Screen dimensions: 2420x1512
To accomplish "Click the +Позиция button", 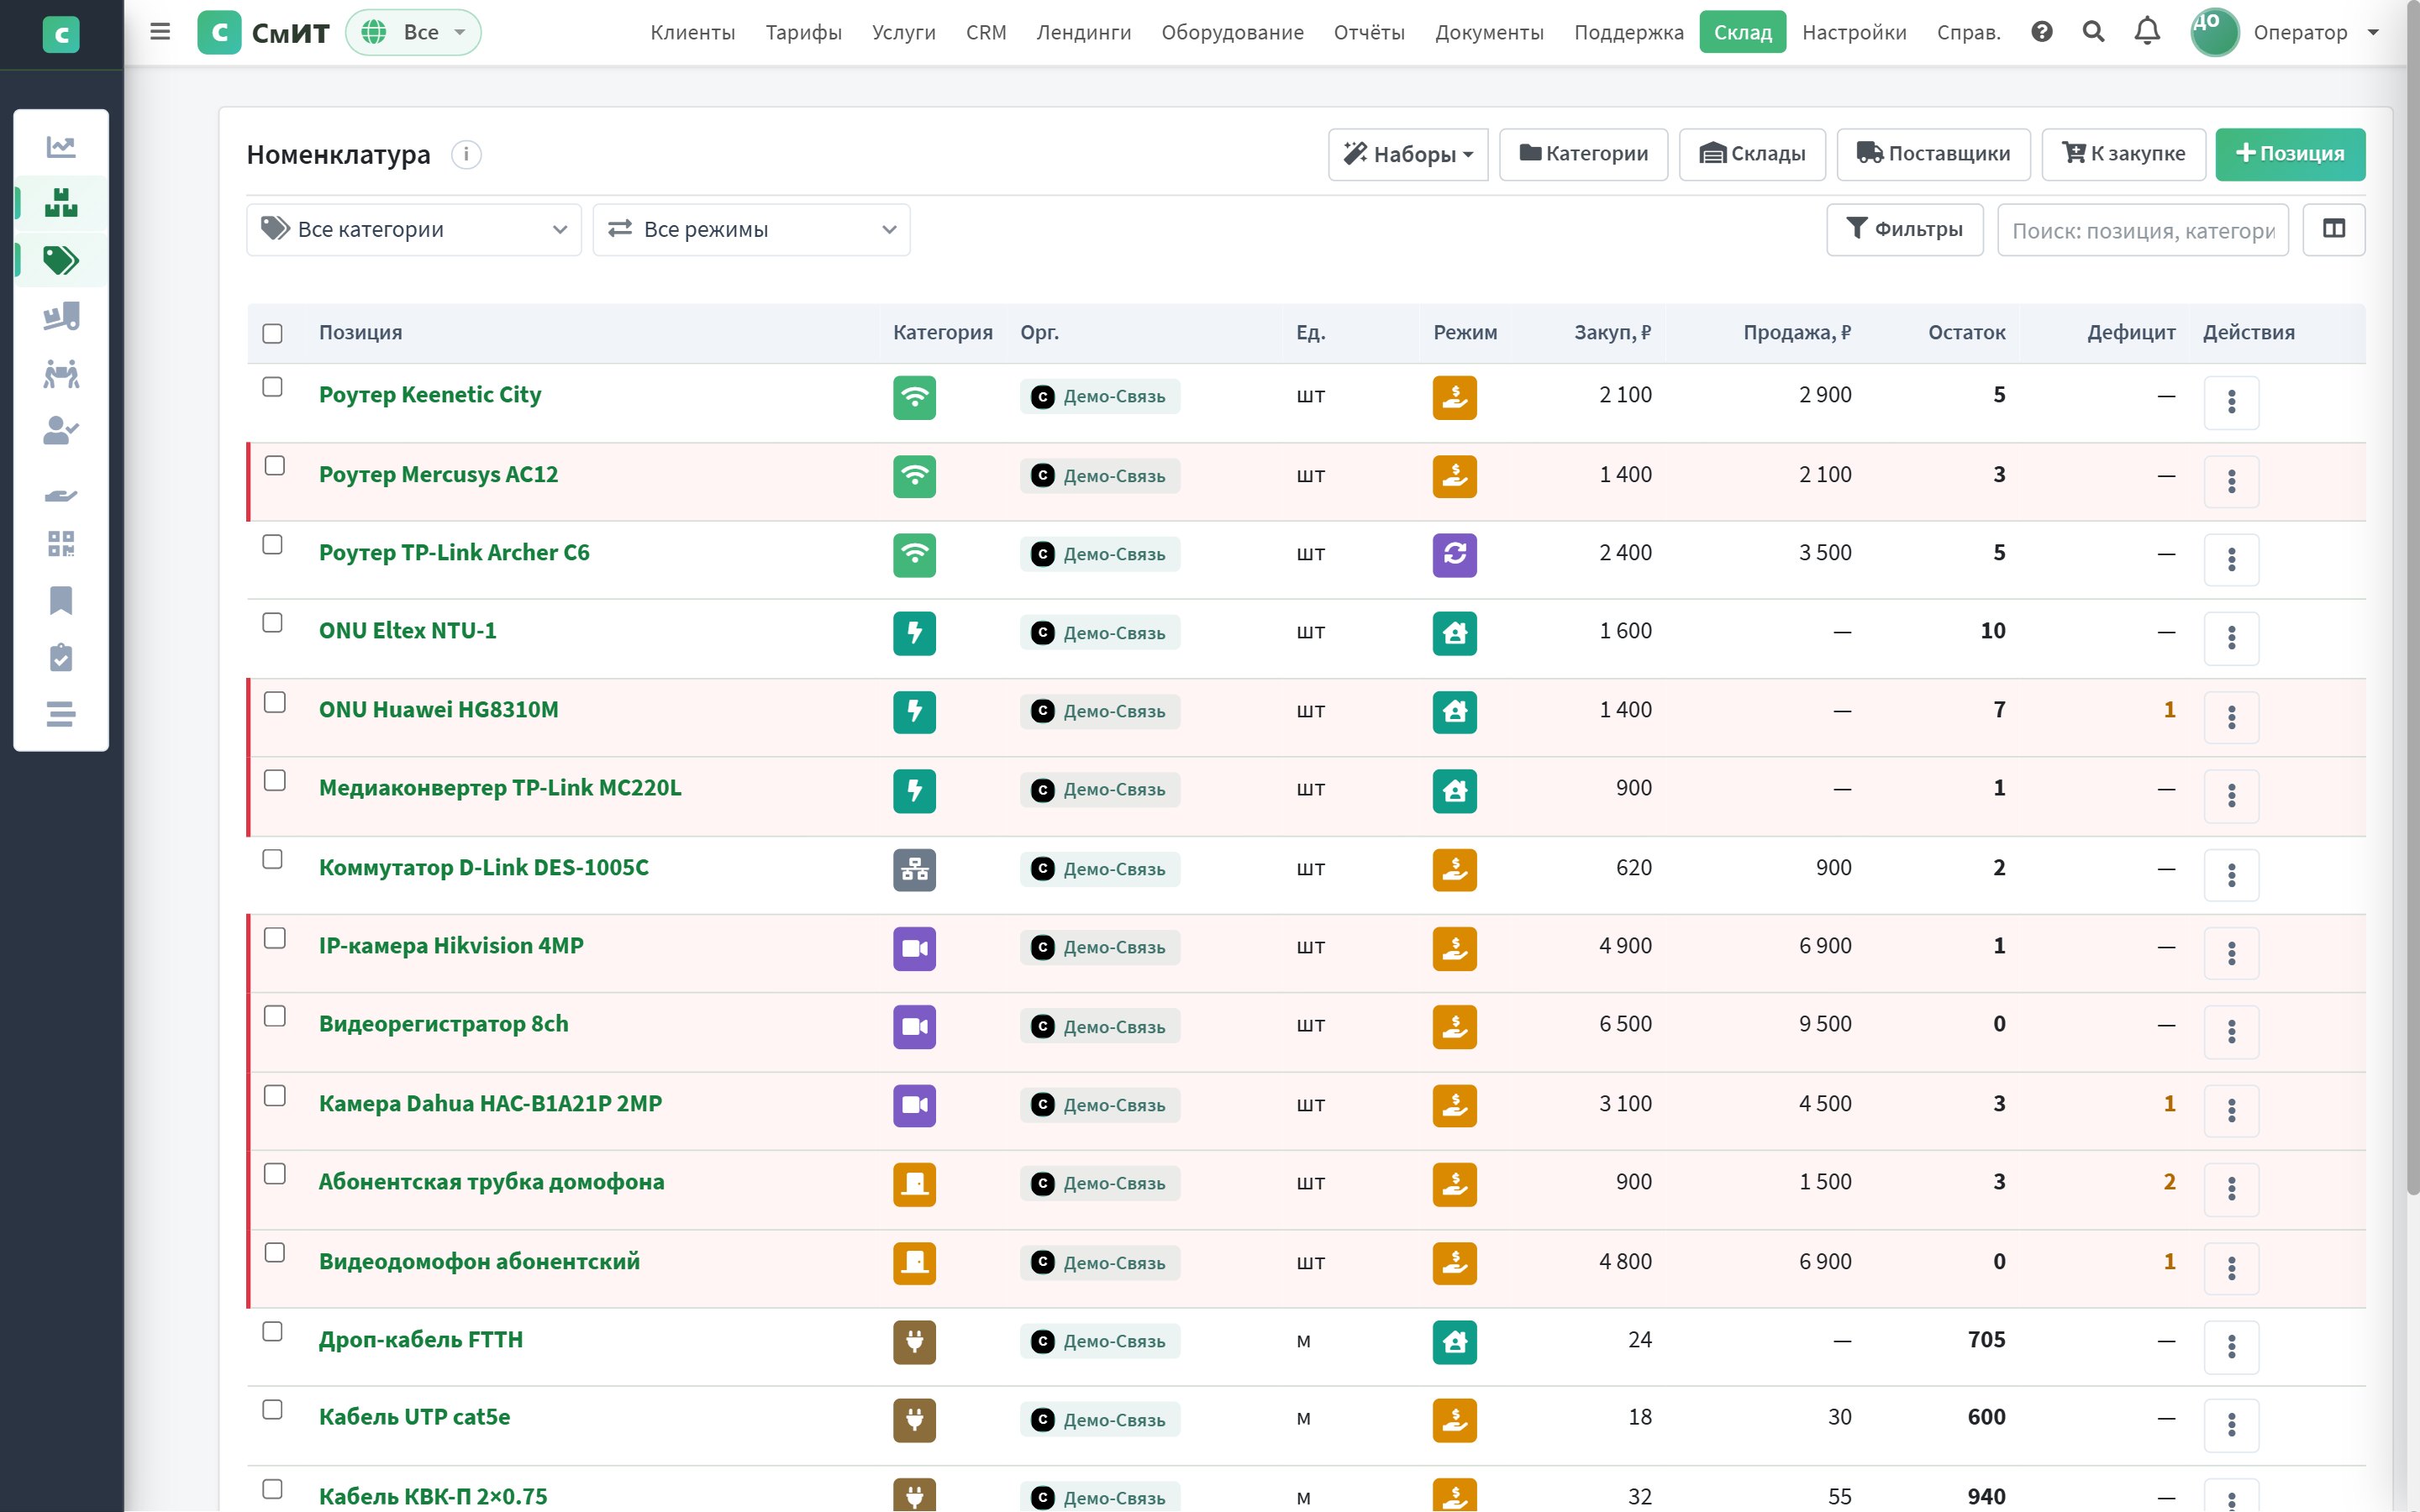I will (x=2290, y=154).
